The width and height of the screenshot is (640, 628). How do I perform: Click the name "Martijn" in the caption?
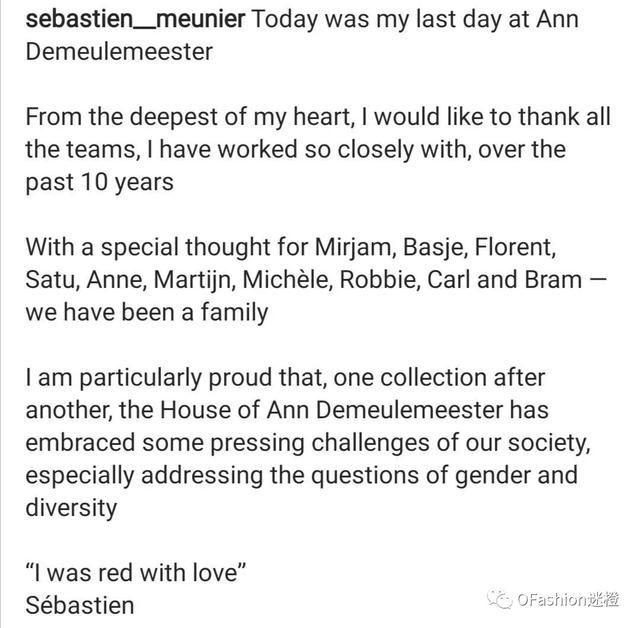192,281
